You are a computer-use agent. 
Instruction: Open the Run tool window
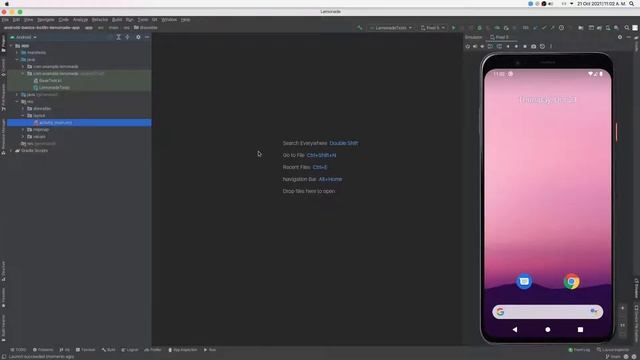210,350
